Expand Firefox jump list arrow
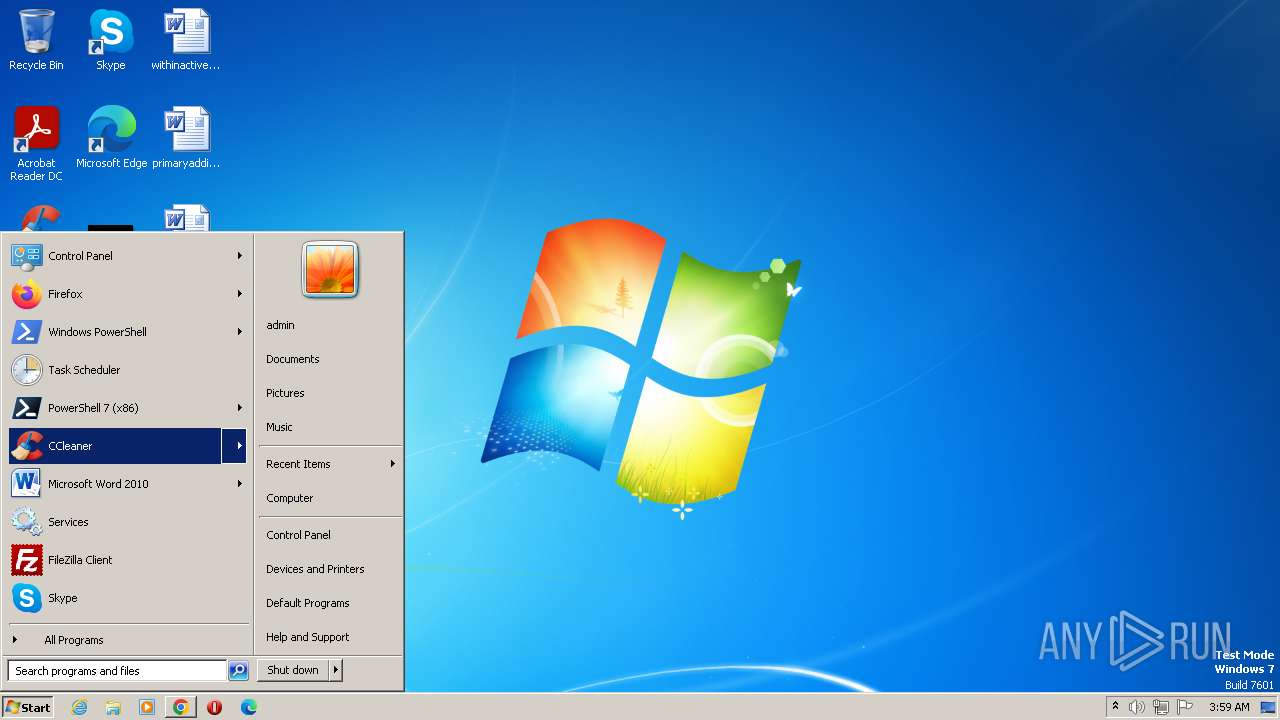Image resolution: width=1280 pixels, height=720 pixels. [239, 294]
